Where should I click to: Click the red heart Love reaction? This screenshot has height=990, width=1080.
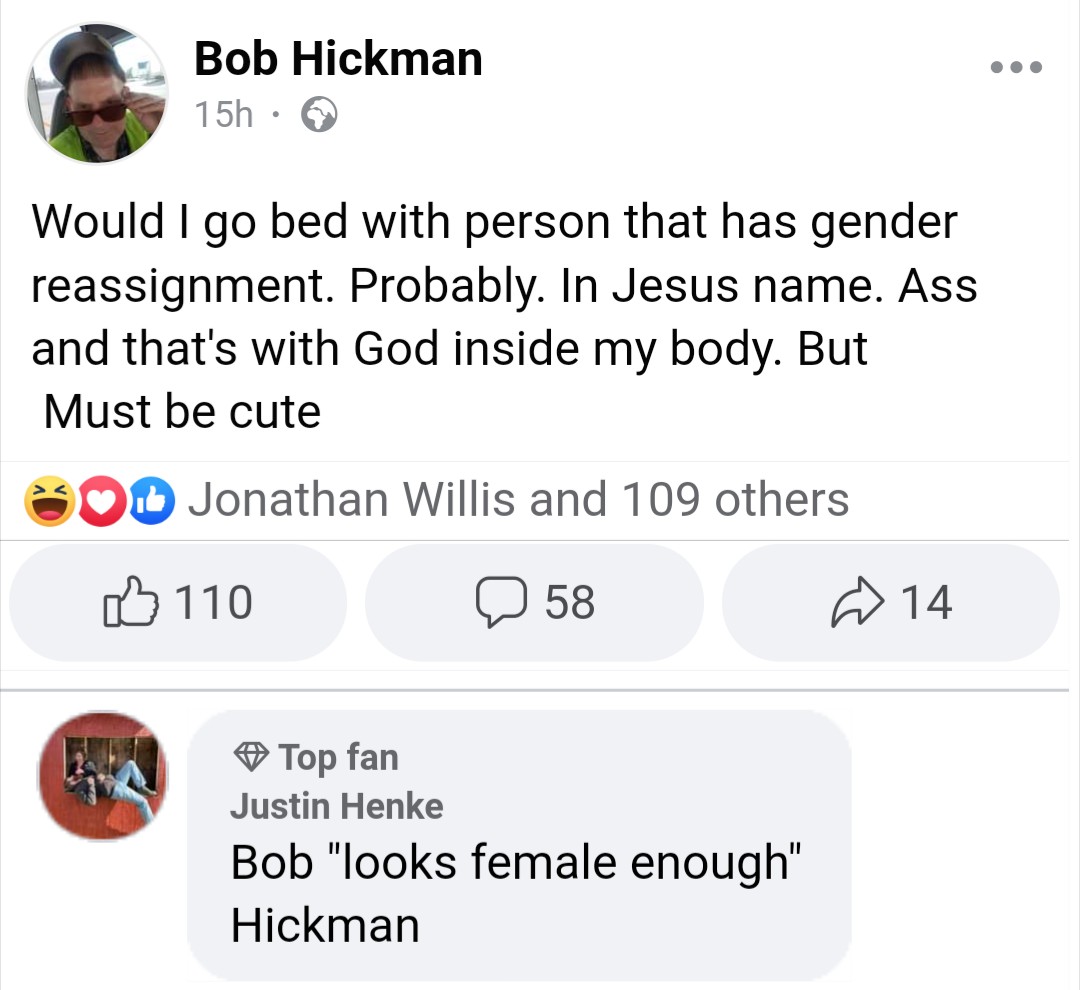point(101,501)
